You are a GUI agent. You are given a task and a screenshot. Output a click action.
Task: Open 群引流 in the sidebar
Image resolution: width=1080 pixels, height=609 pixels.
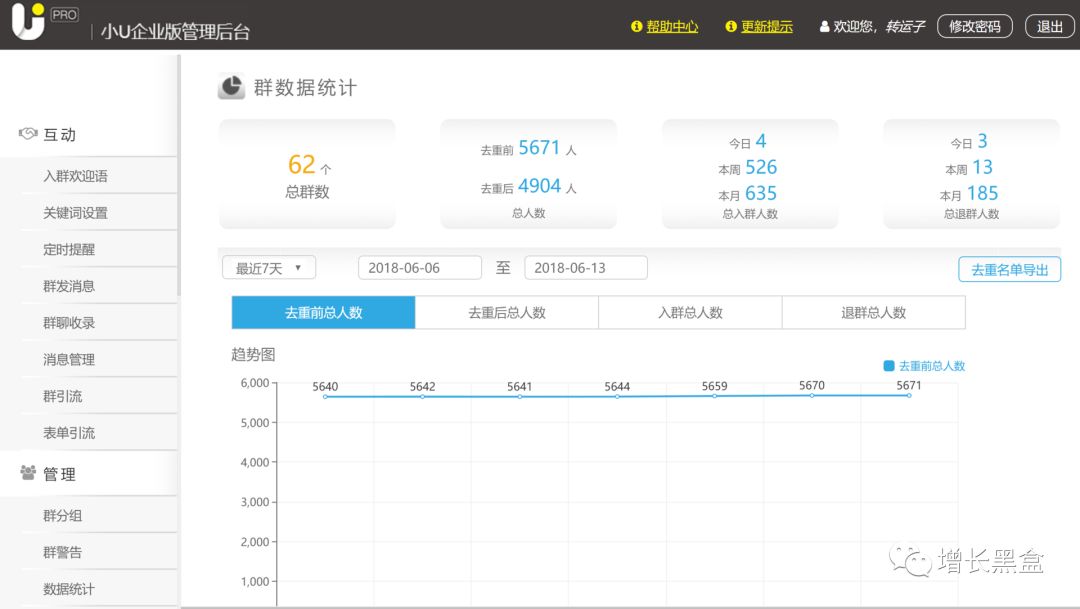click(x=63, y=396)
